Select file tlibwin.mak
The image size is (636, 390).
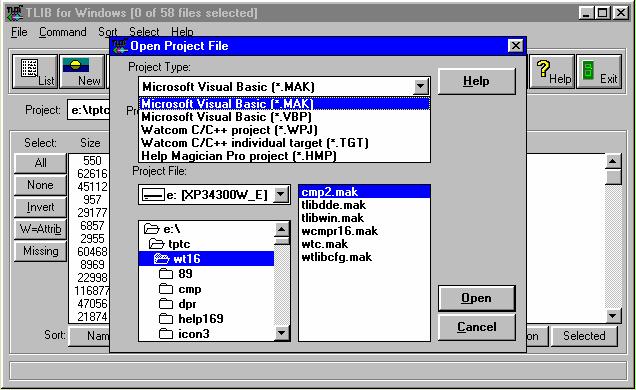pyautogui.click(x=364, y=218)
